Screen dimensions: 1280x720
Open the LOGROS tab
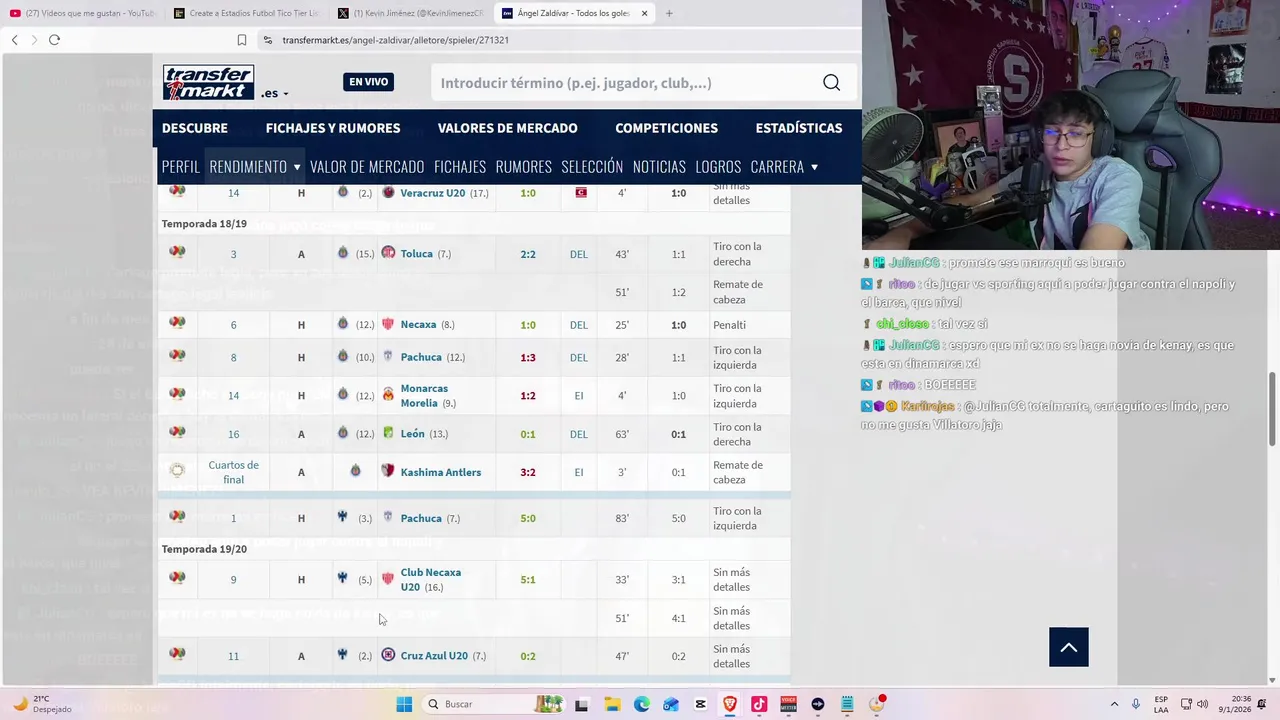click(718, 167)
